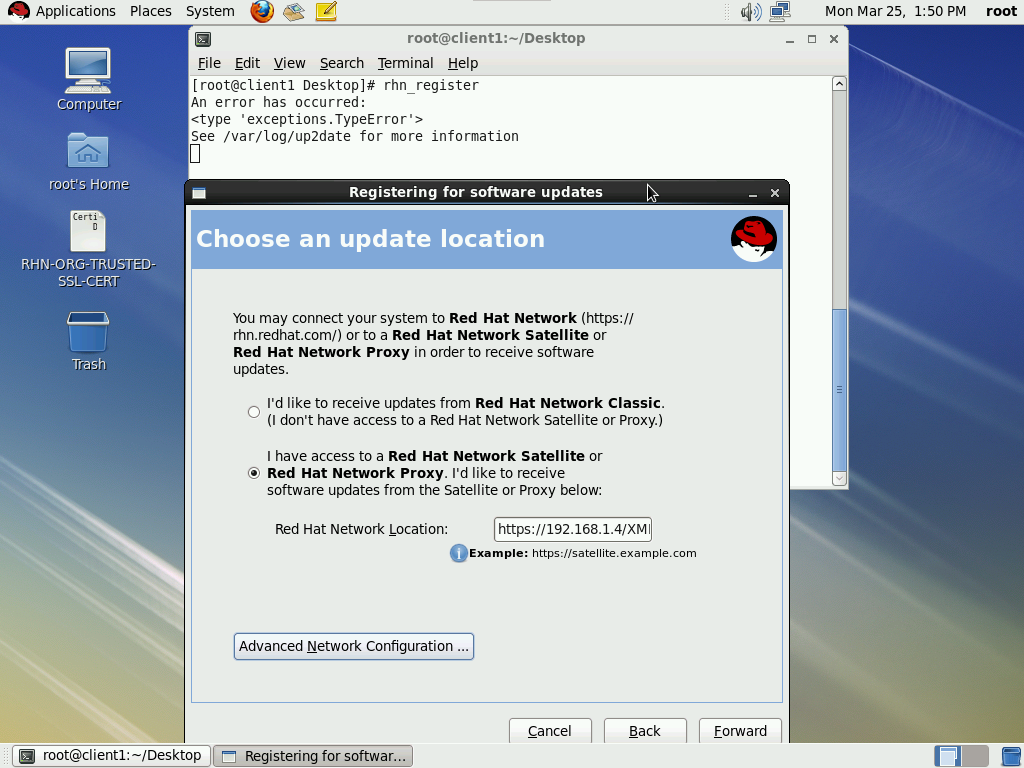Close the terminal window
Screen dimensions: 1024x768
[834, 39]
